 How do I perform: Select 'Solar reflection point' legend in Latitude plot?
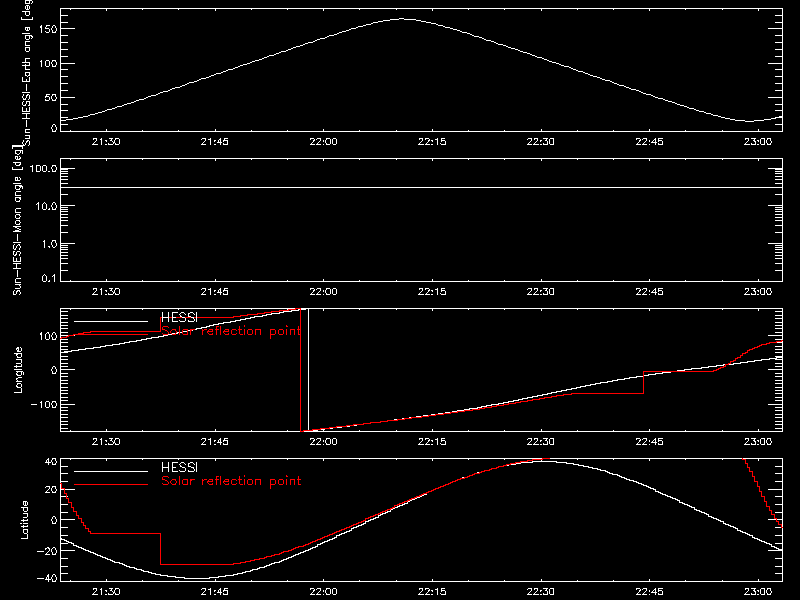pyautogui.click(x=231, y=481)
